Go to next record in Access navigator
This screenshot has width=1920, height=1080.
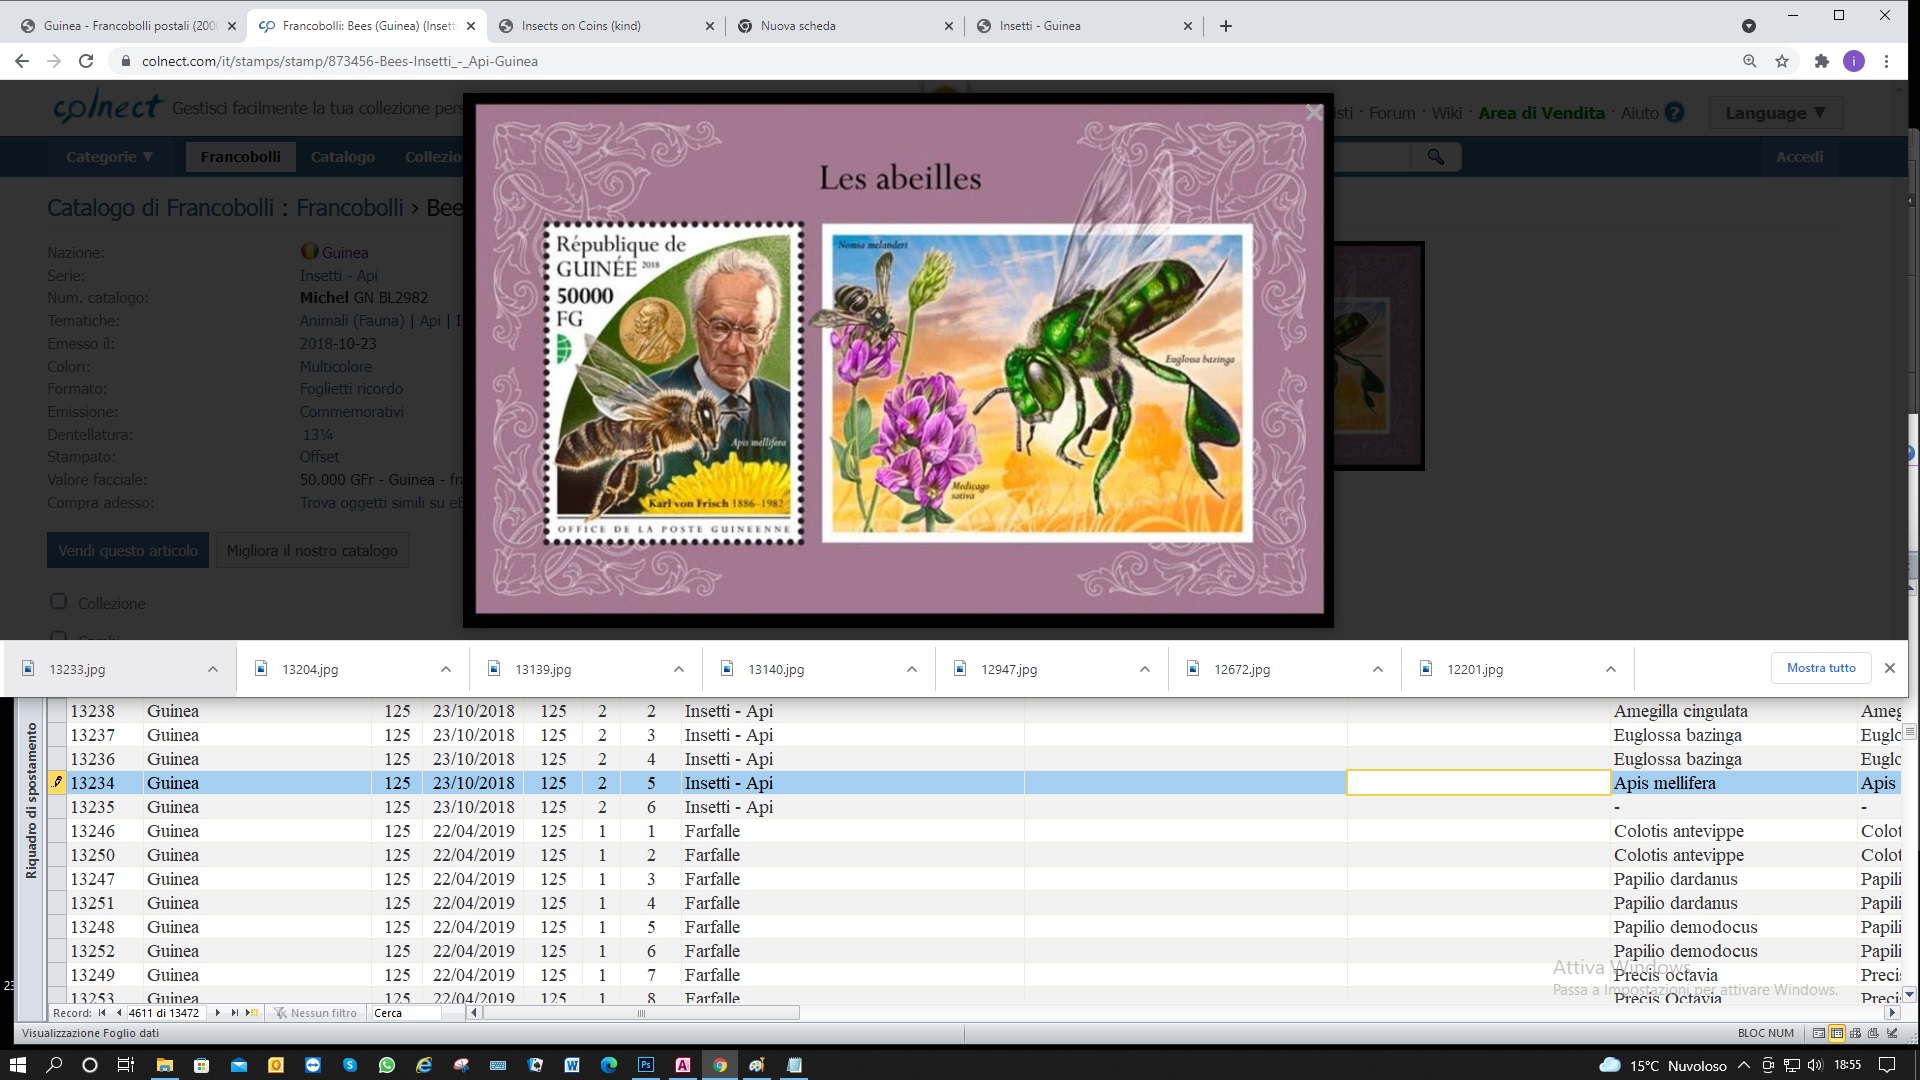tap(217, 1013)
